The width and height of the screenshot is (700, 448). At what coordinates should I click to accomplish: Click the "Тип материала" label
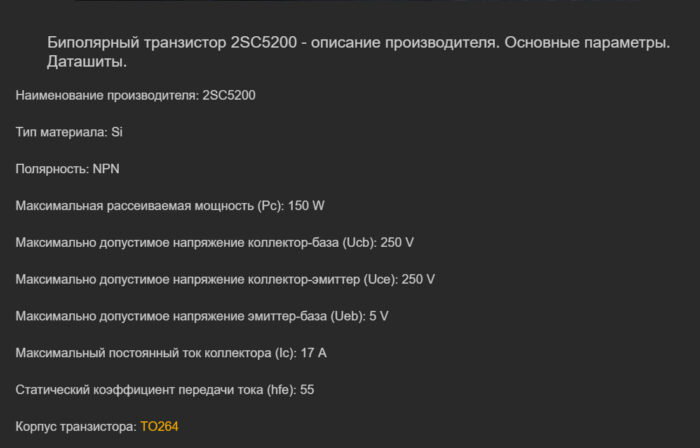[60, 132]
